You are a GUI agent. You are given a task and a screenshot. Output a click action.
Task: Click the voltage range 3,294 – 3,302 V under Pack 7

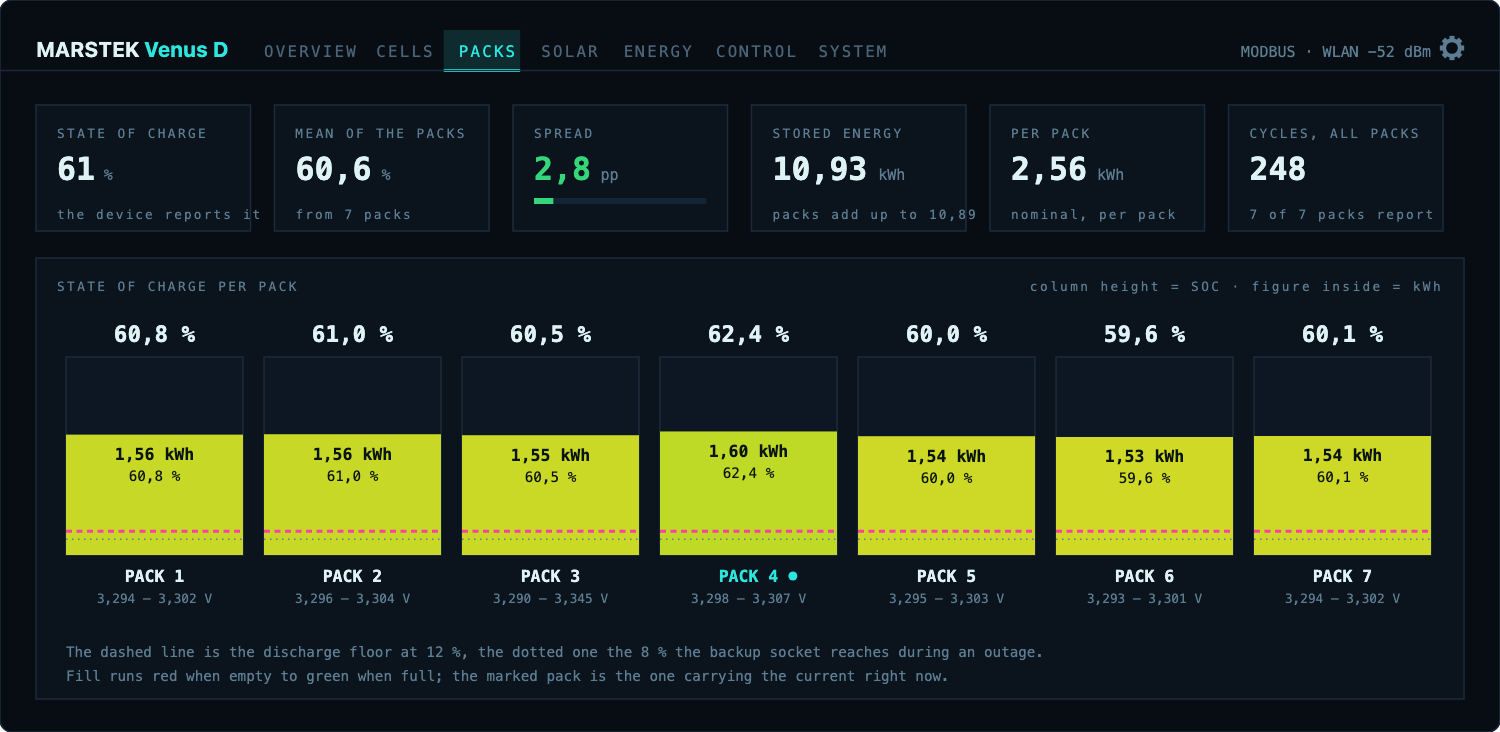click(1342, 599)
